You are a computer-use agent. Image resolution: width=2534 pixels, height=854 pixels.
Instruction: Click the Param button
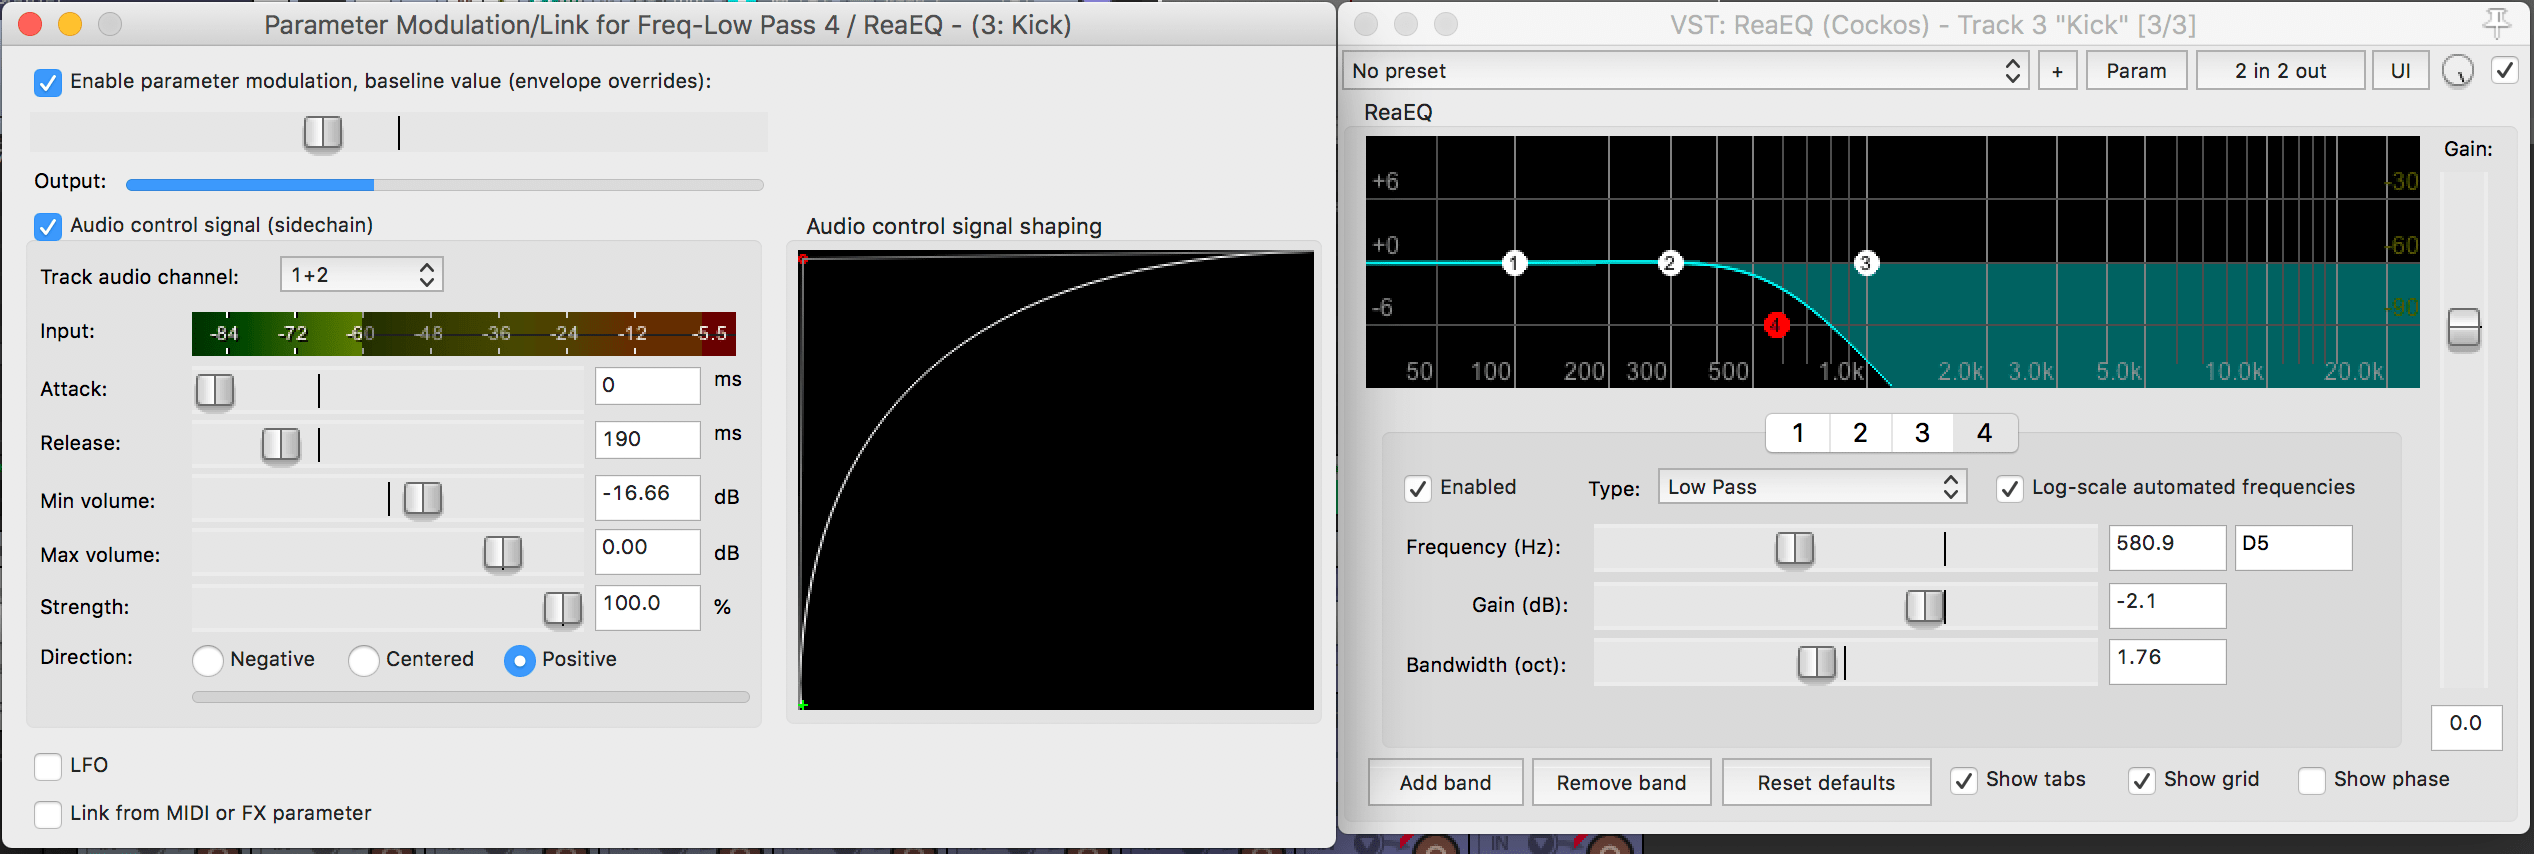point(2136,71)
